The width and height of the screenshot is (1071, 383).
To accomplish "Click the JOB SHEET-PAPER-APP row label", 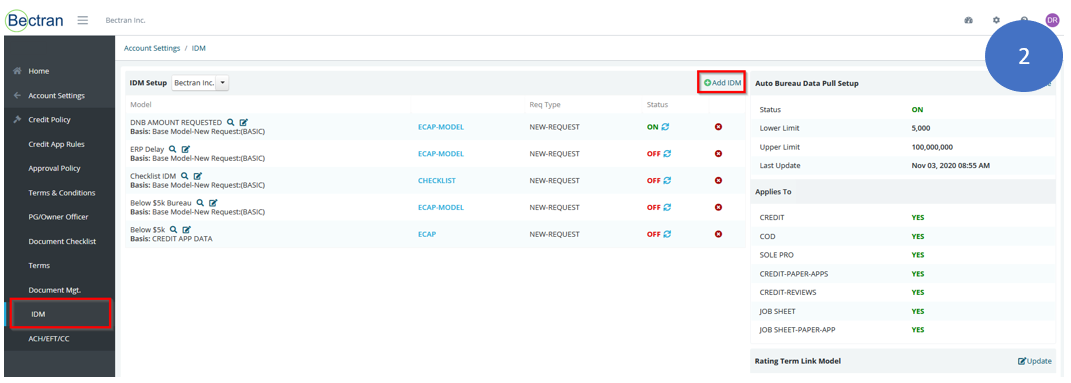I will tap(797, 329).
